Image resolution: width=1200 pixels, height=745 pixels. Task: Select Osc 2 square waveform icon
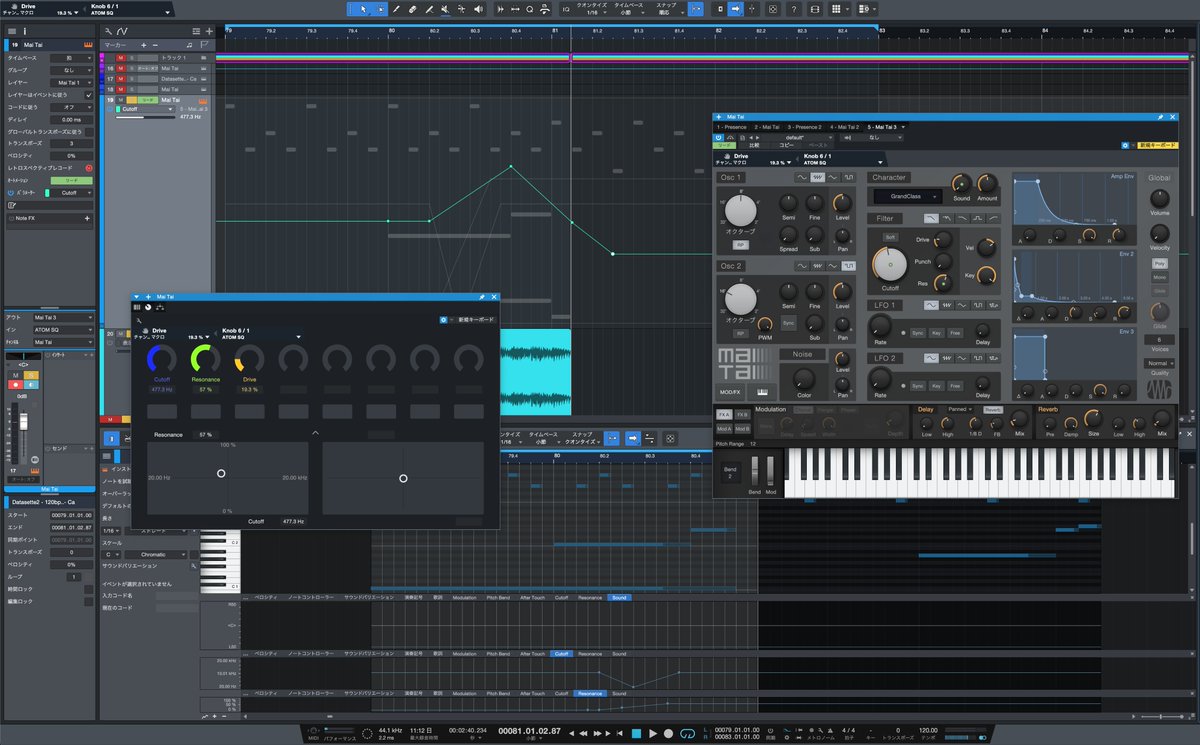point(849,266)
